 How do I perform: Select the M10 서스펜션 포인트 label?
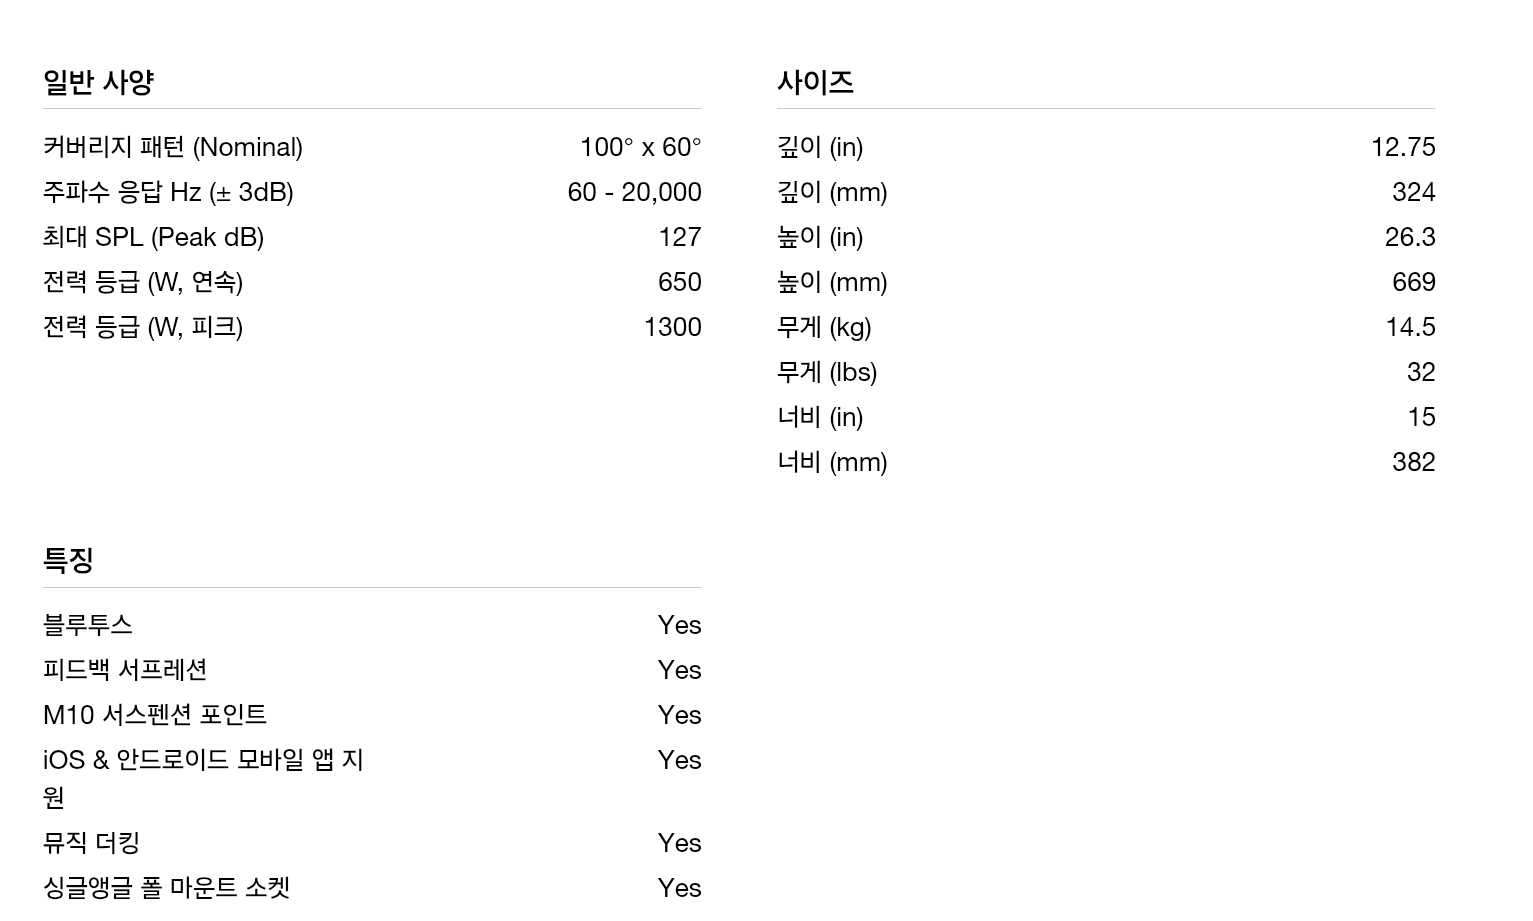pyautogui.click(x=155, y=715)
